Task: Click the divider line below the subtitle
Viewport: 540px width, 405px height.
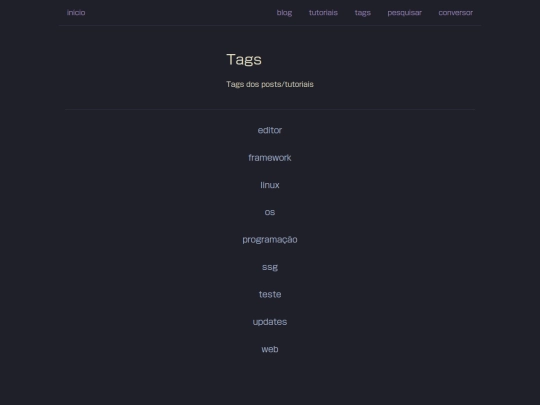Action: 270,110
